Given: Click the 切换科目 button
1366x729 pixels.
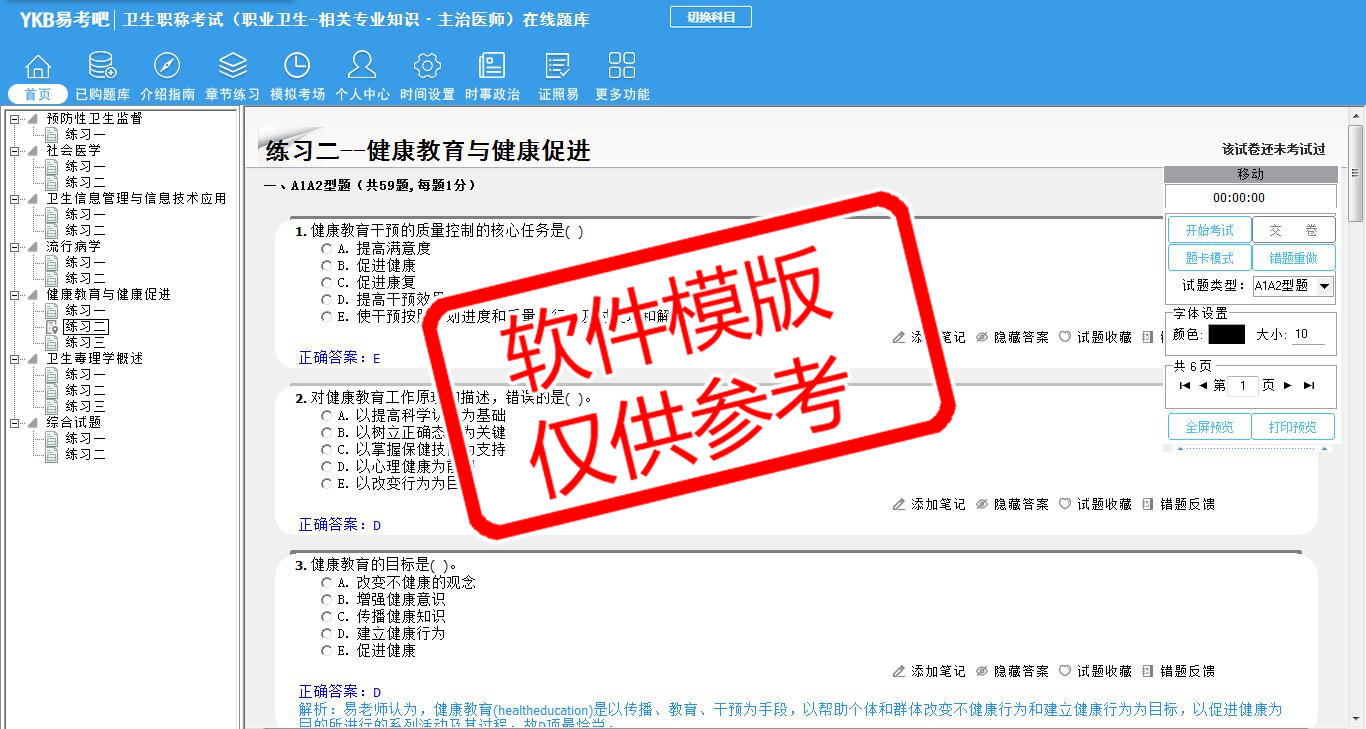Looking at the screenshot, I should 710,17.
